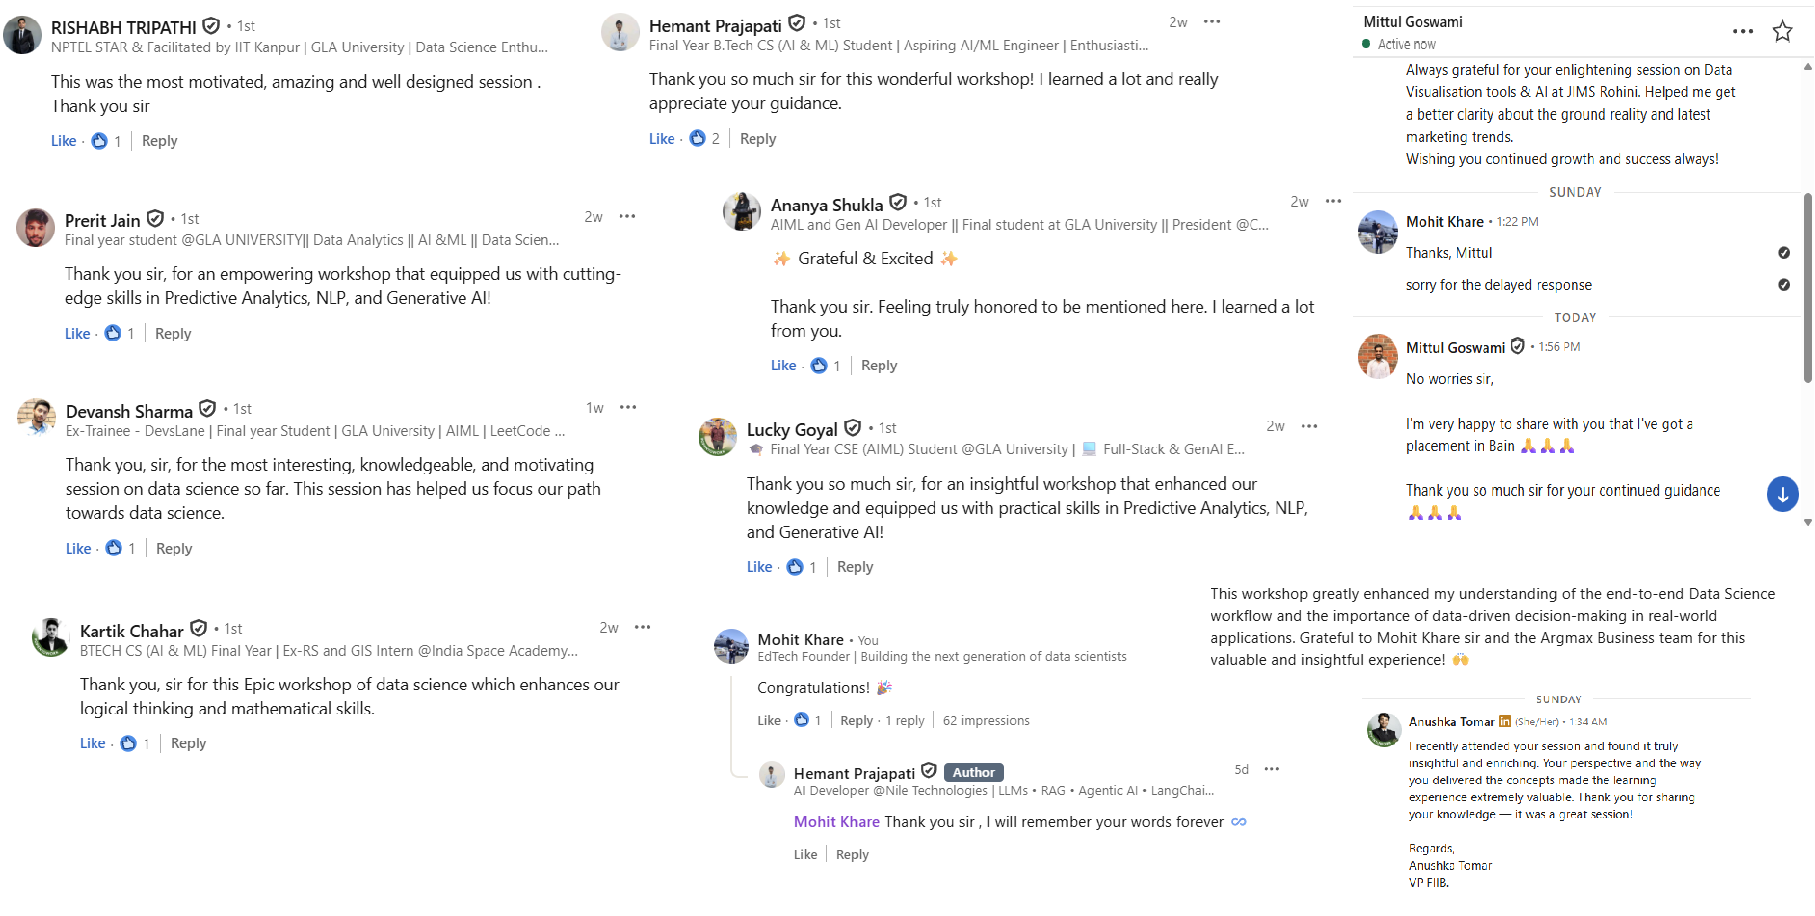Open the three-dot menu on Prerit Jain's comment
Image resolution: width=1815 pixels, height=916 pixels.
pos(628,216)
